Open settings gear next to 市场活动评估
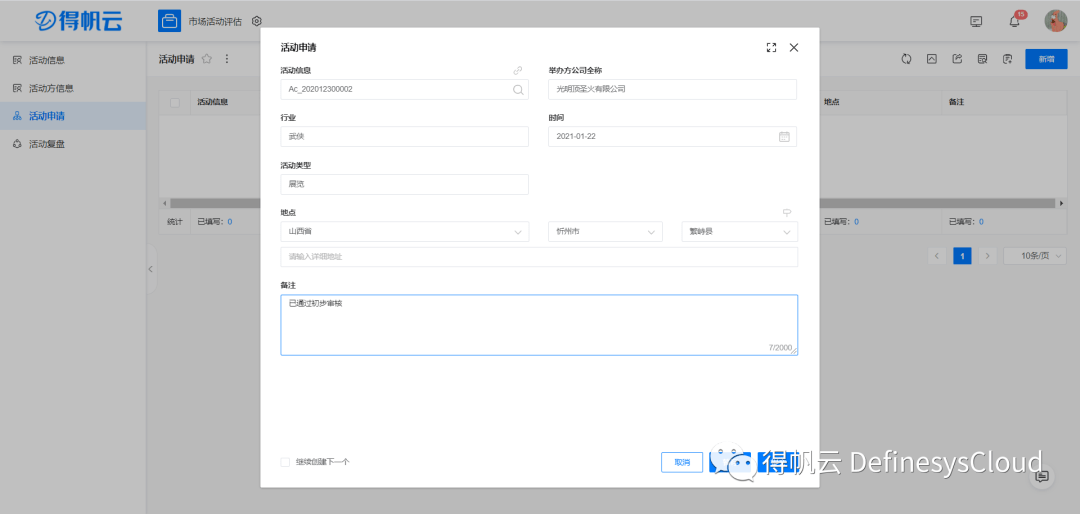The height and width of the screenshot is (514, 1080). (257, 21)
